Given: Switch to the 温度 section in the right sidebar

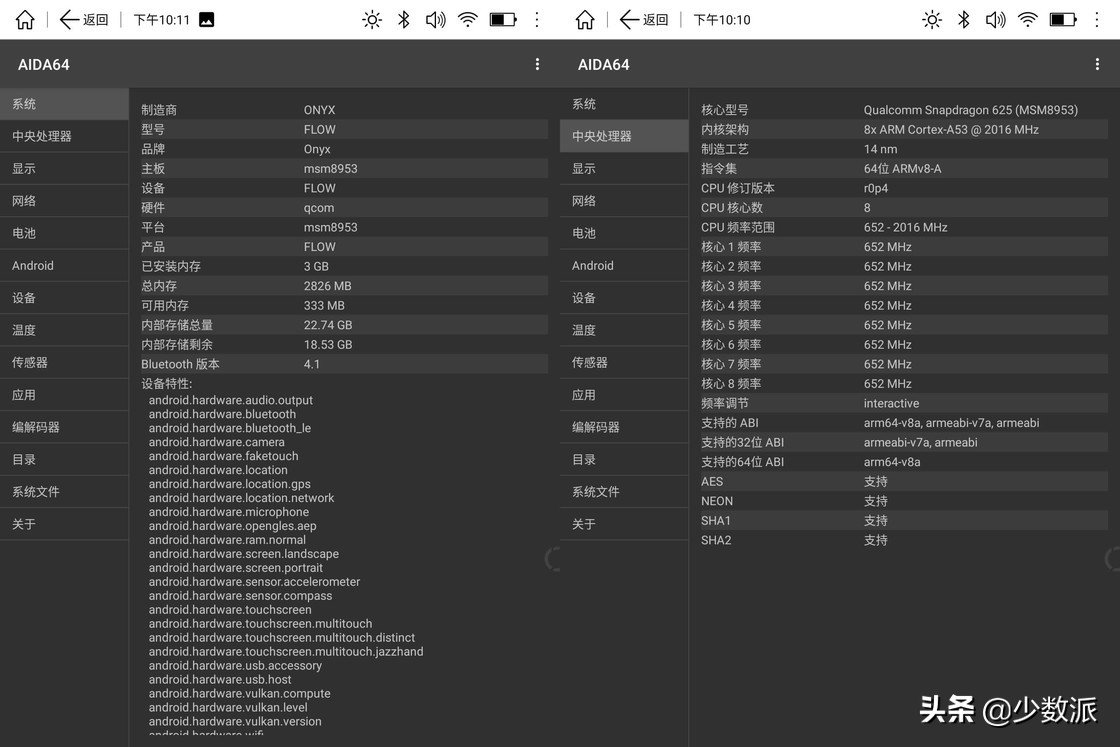Looking at the screenshot, I should pyautogui.click(x=623, y=330).
